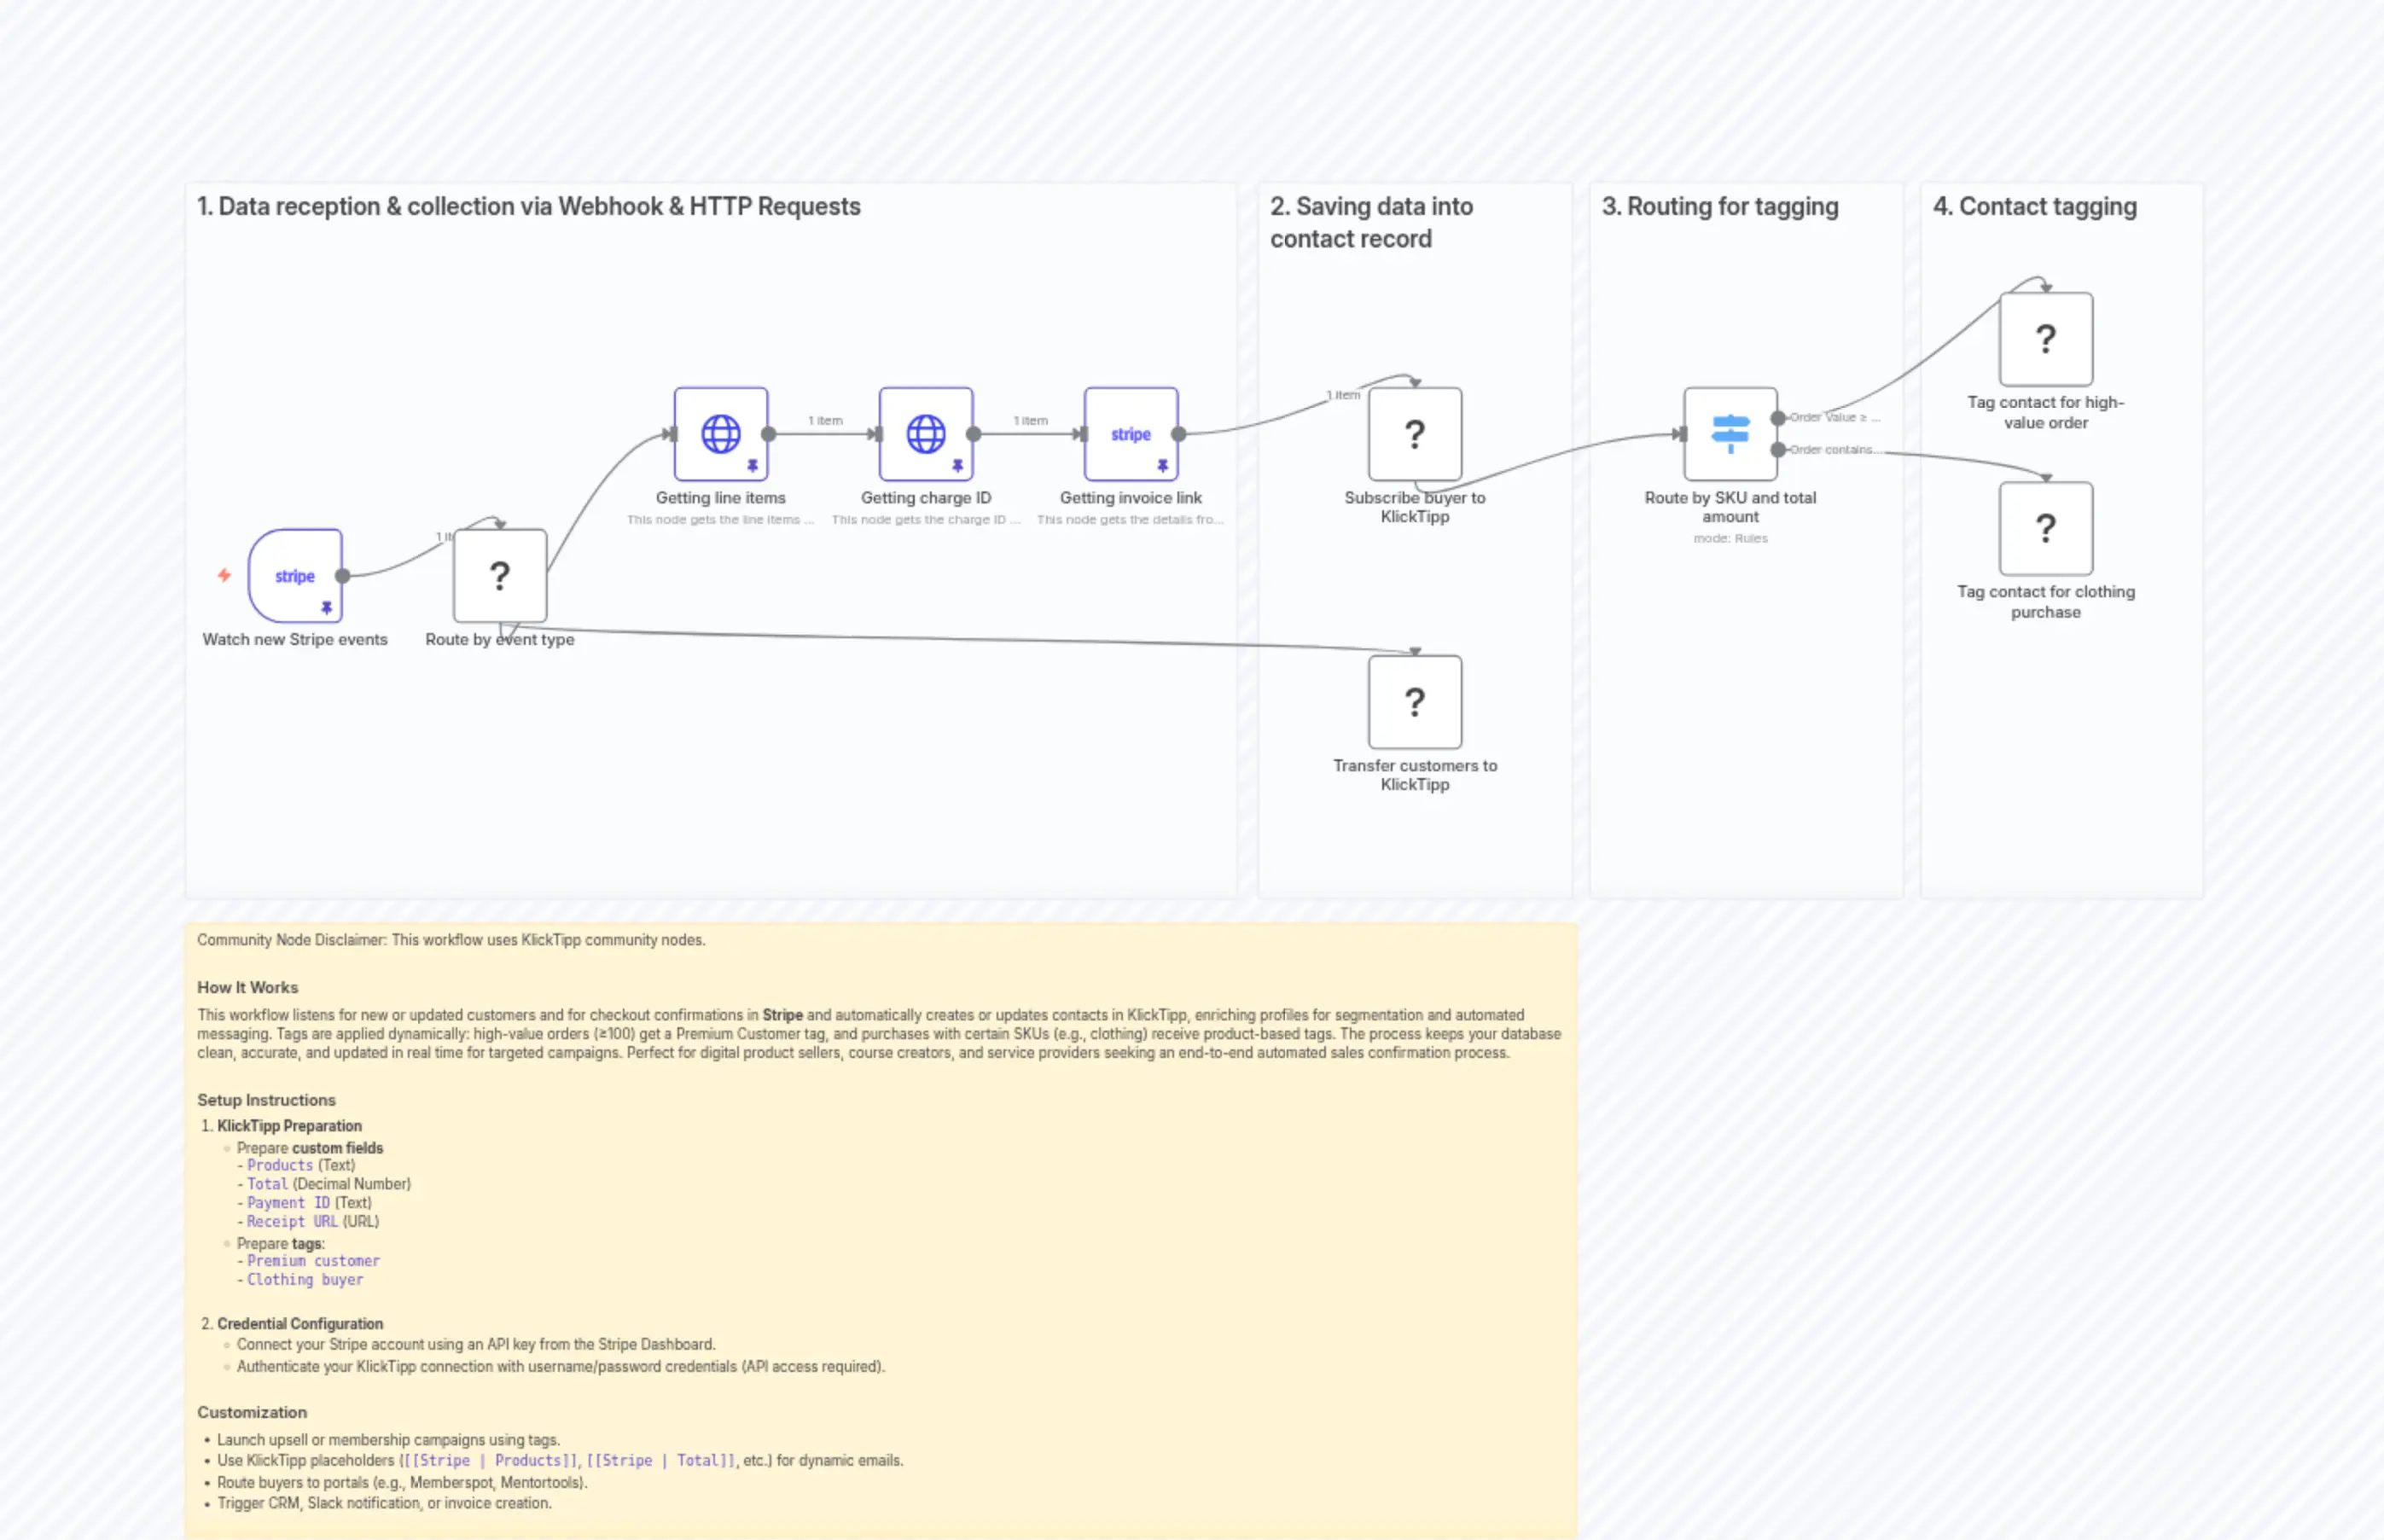The height and width of the screenshot is (1540, 2384).
Task: Select the "Tag contact for high-value order" node
Action: click(2045, 339)
